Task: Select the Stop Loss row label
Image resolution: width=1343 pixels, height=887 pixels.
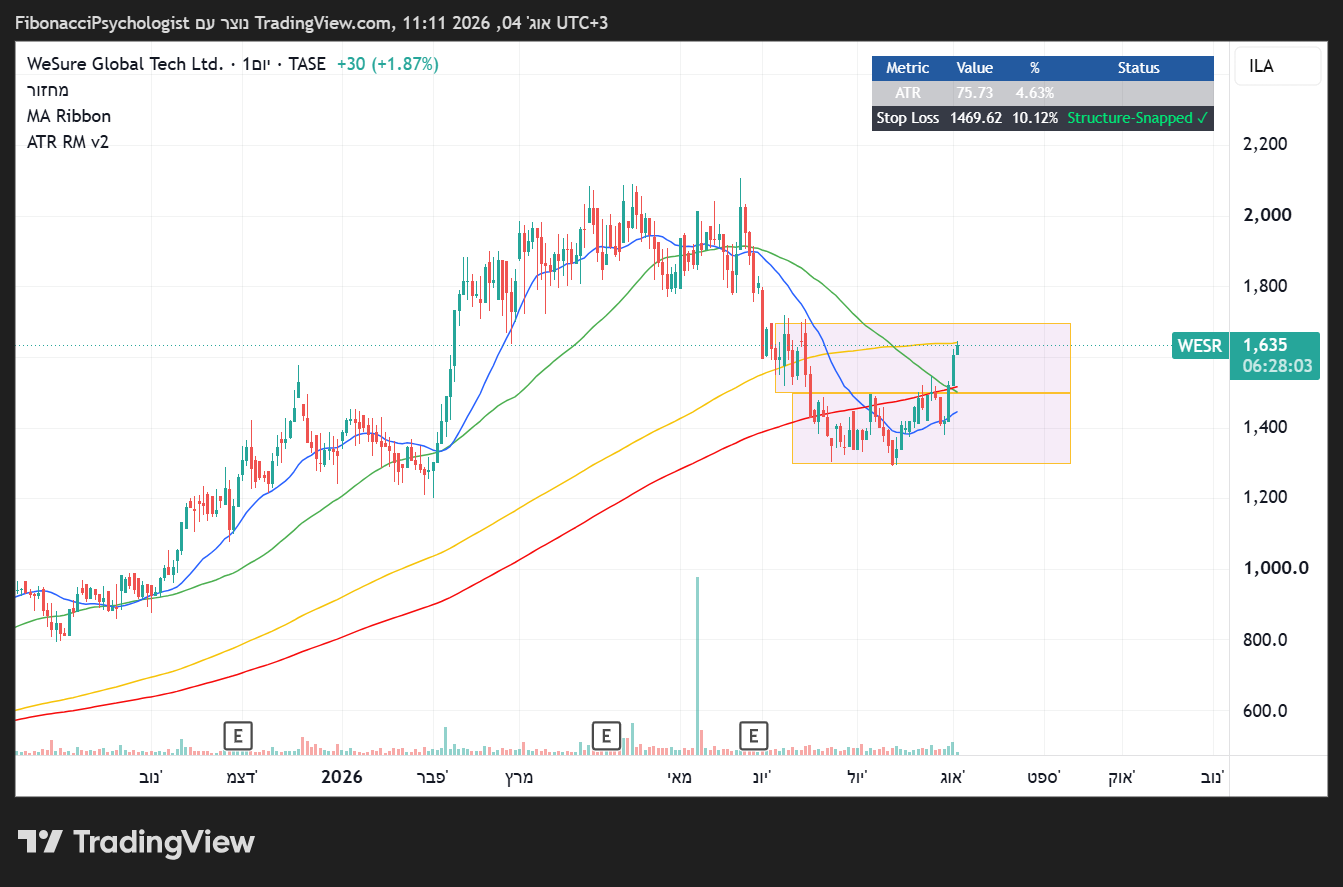Action: click(908, 118)
